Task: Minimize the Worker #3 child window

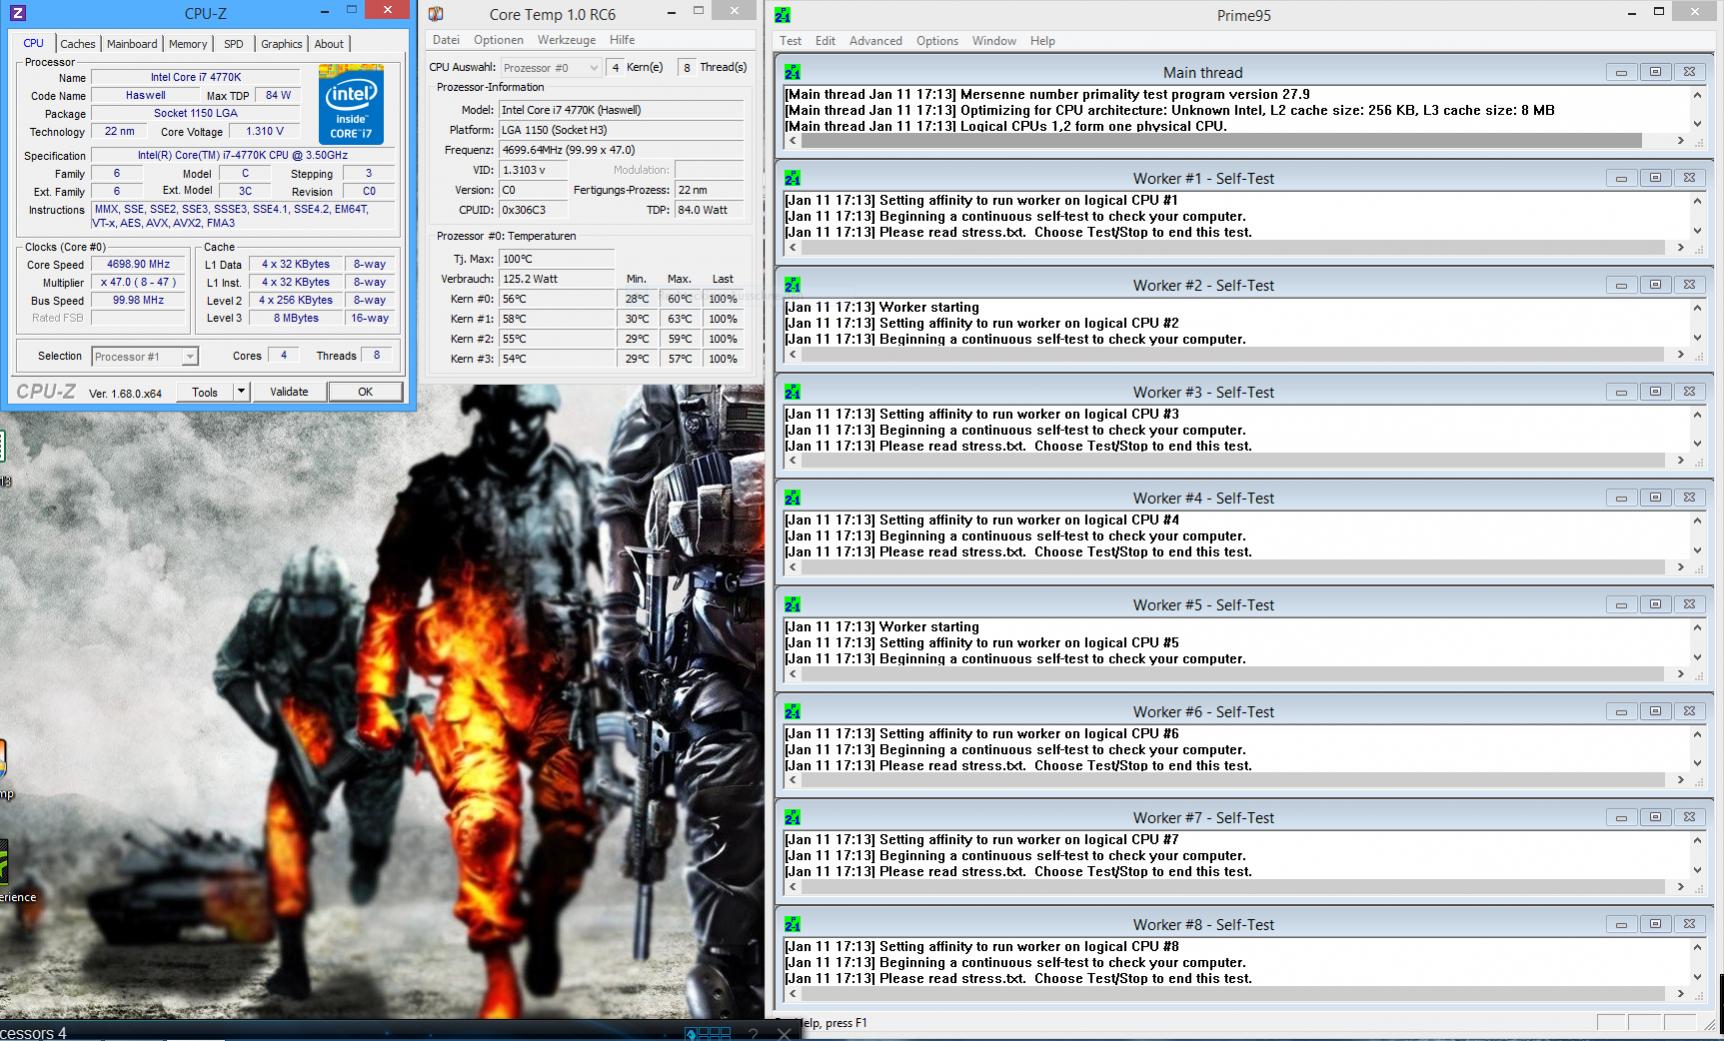Action: click(1621, 392)
